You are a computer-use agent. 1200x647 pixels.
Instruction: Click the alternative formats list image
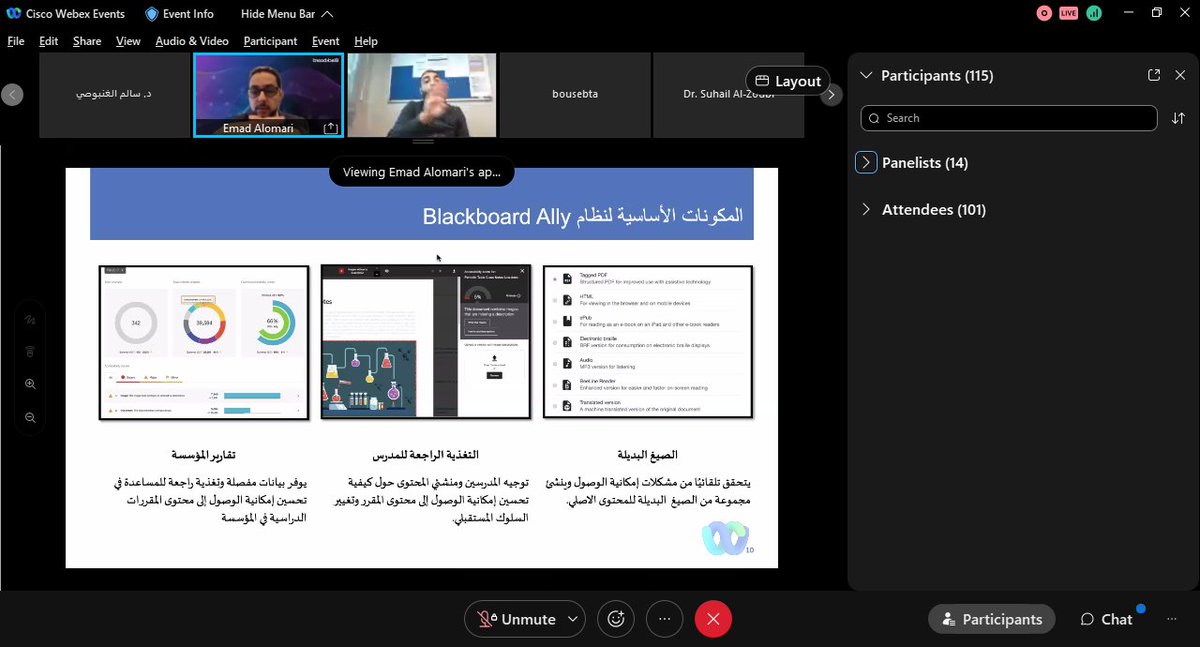(647, 342)
